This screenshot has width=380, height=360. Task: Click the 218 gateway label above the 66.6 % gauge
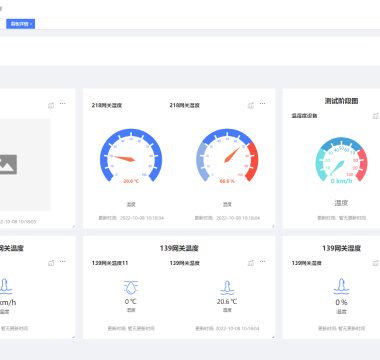tap(185, 105)
